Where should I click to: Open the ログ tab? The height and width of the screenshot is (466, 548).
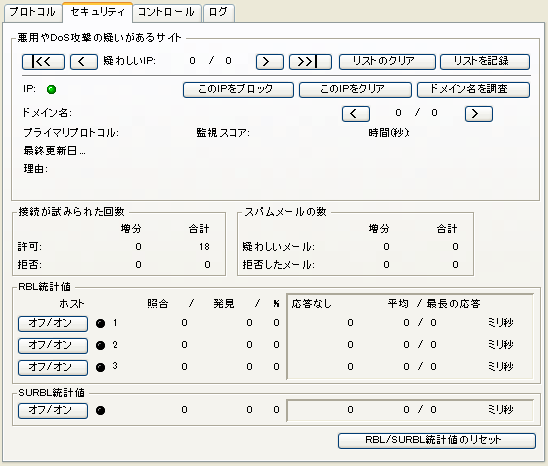pos(218,12)
